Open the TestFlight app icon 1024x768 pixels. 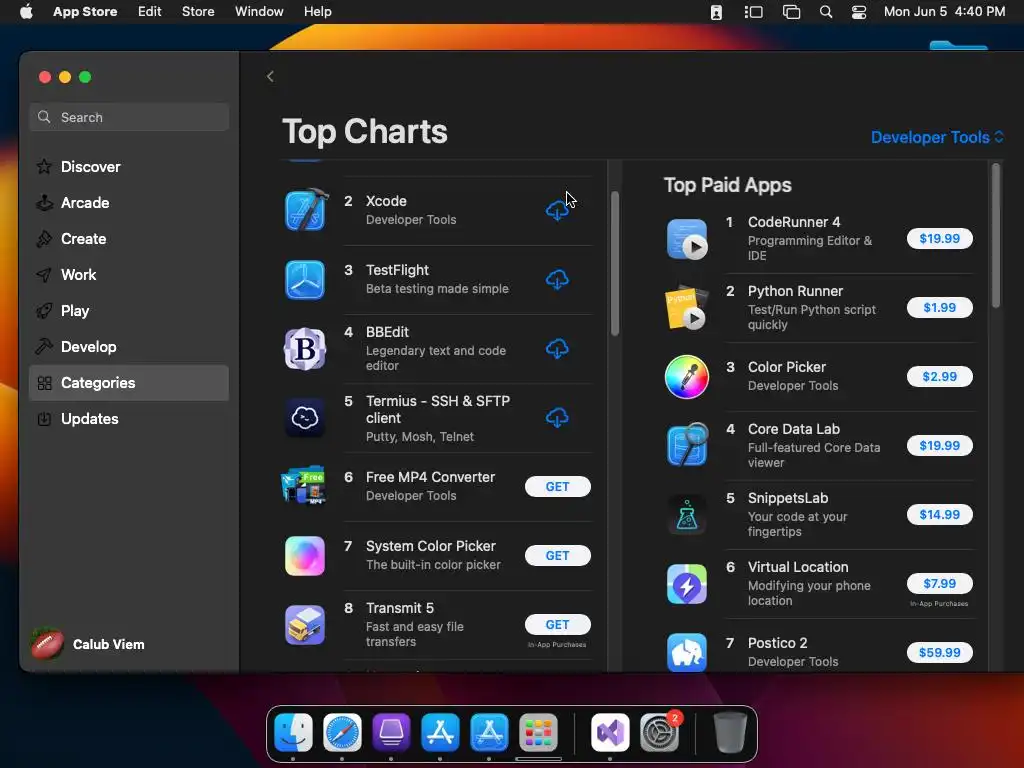tap(305, 280)
